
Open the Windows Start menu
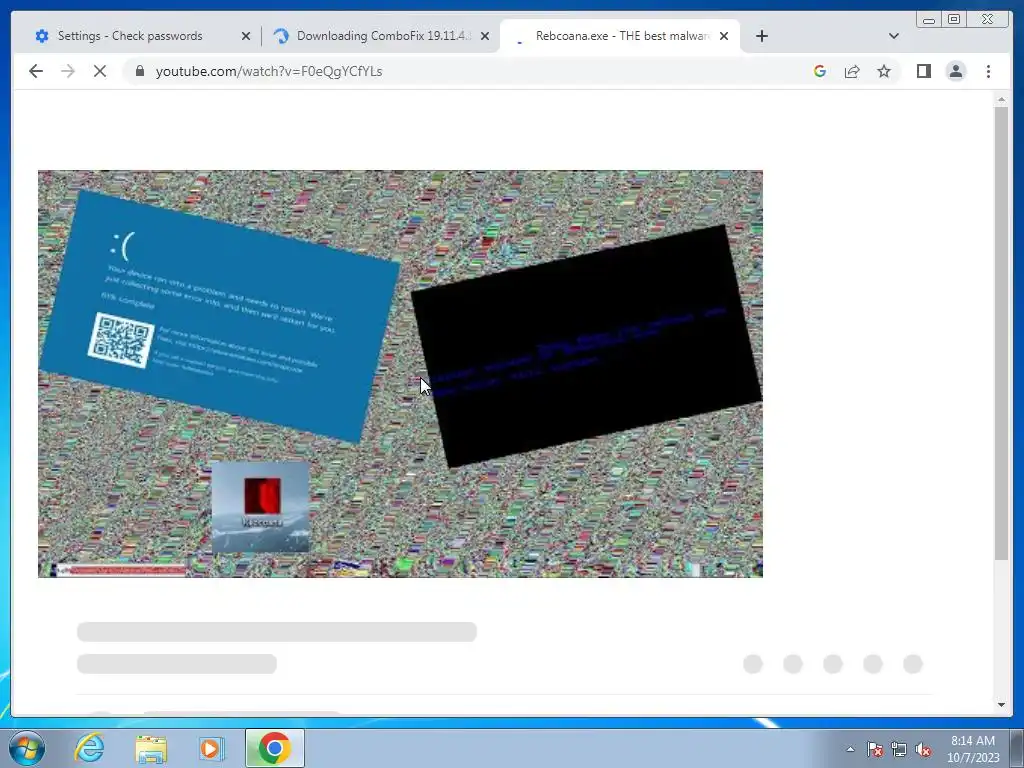26,748
